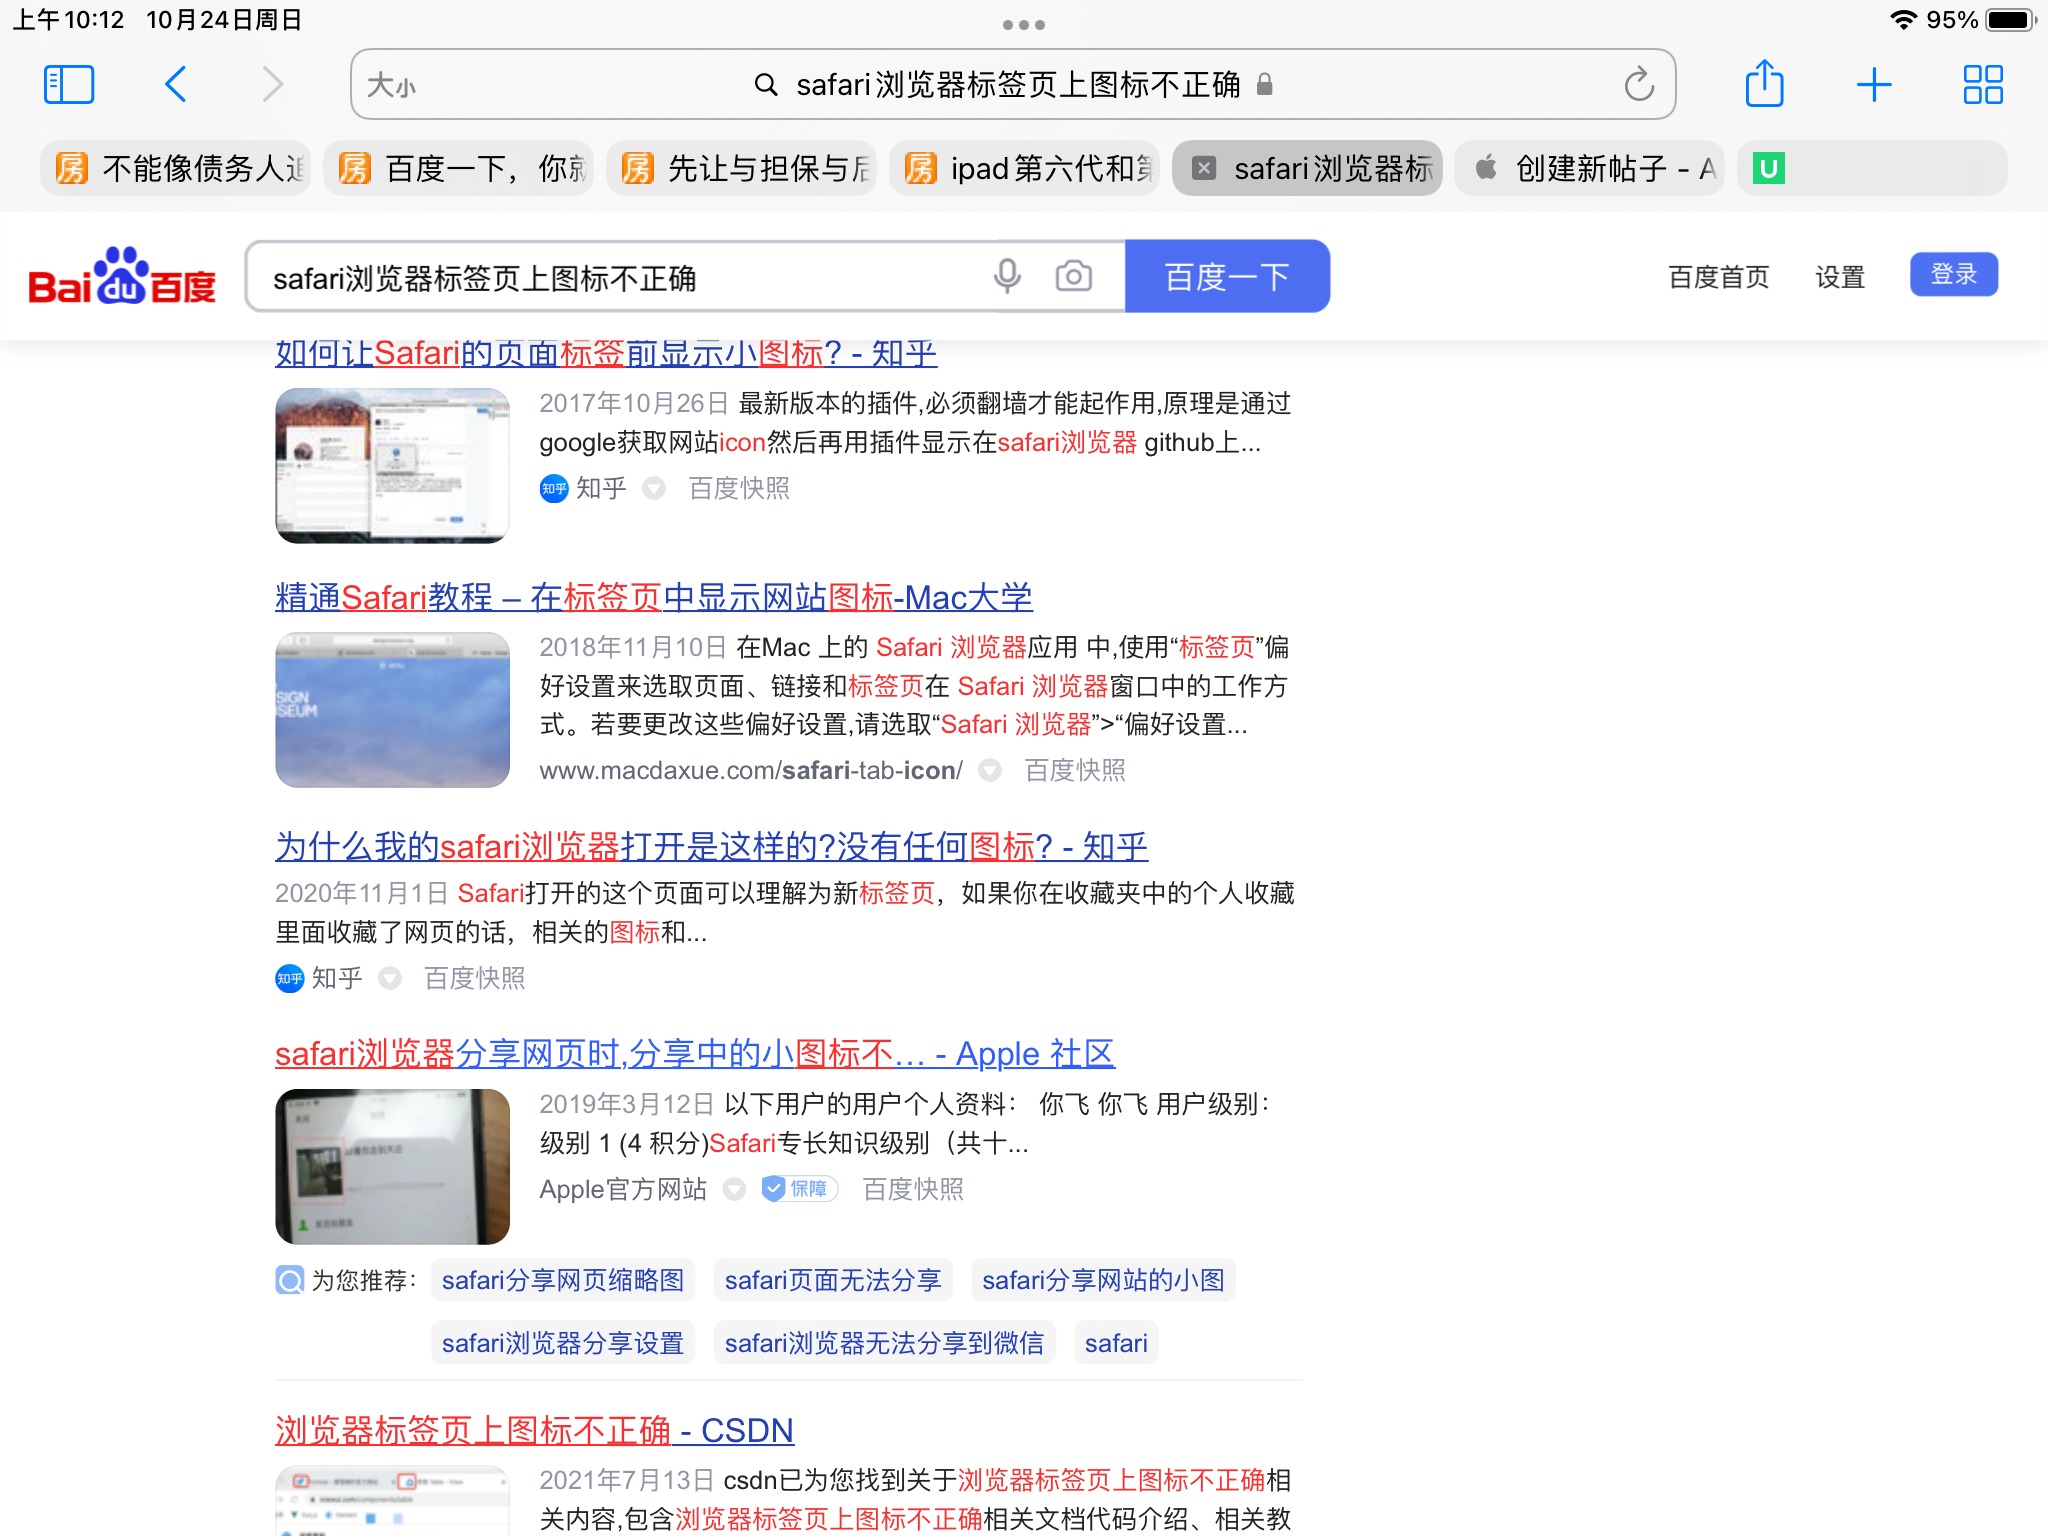Open Baidu camera image search
The height and width of the screenshot is (1536, 2048).
(x=1073, y=277)
